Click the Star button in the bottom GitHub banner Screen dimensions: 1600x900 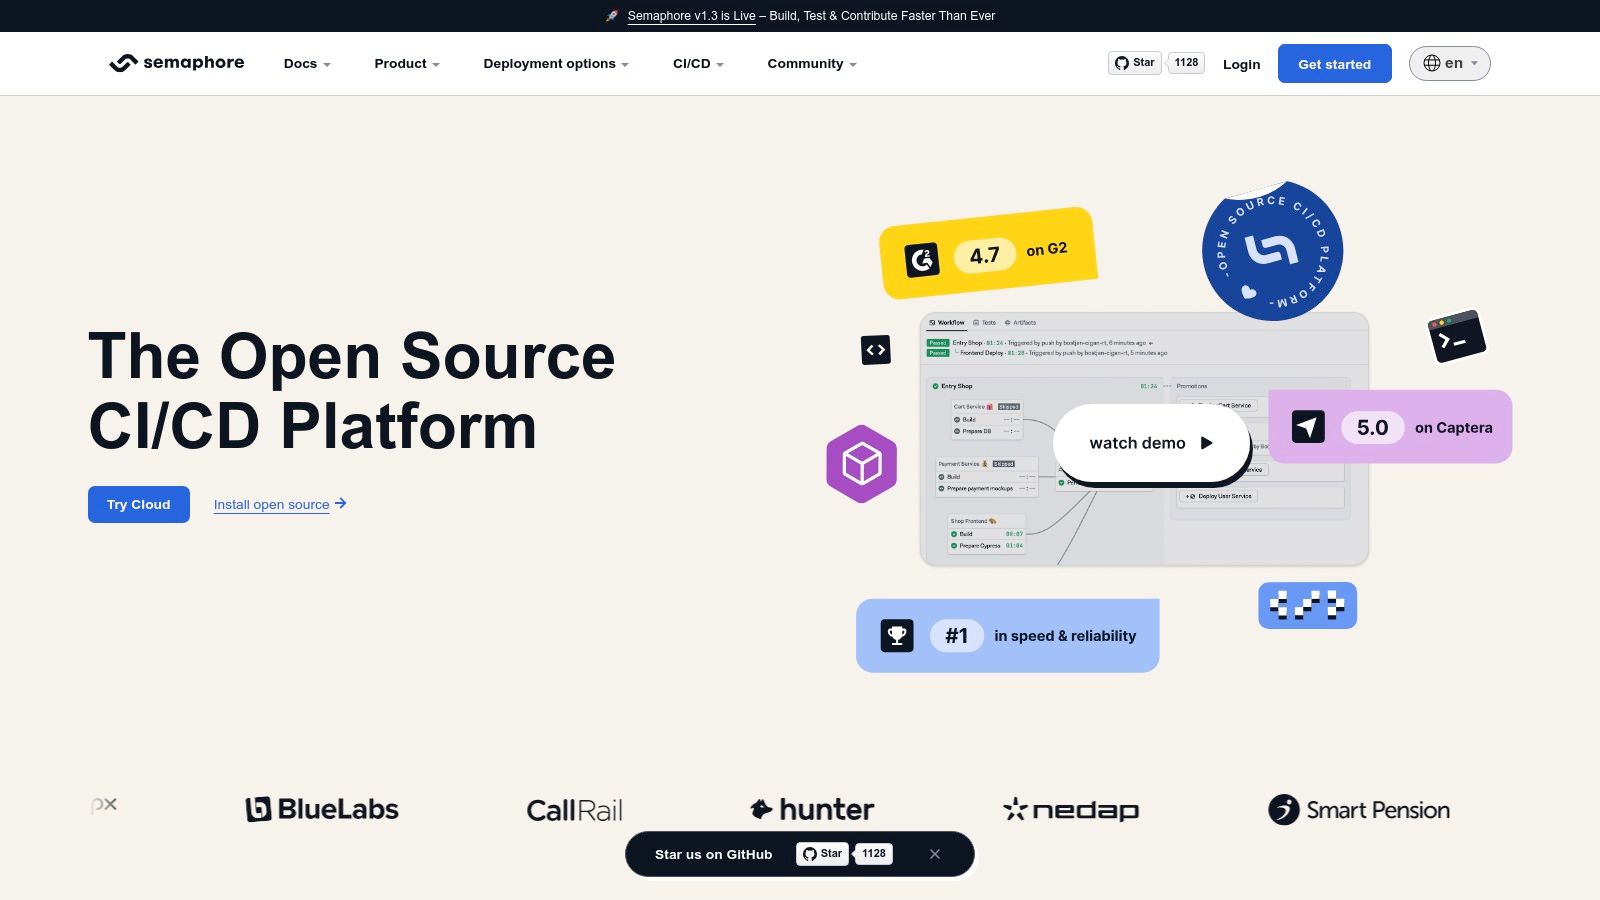(x=822, y=854)
